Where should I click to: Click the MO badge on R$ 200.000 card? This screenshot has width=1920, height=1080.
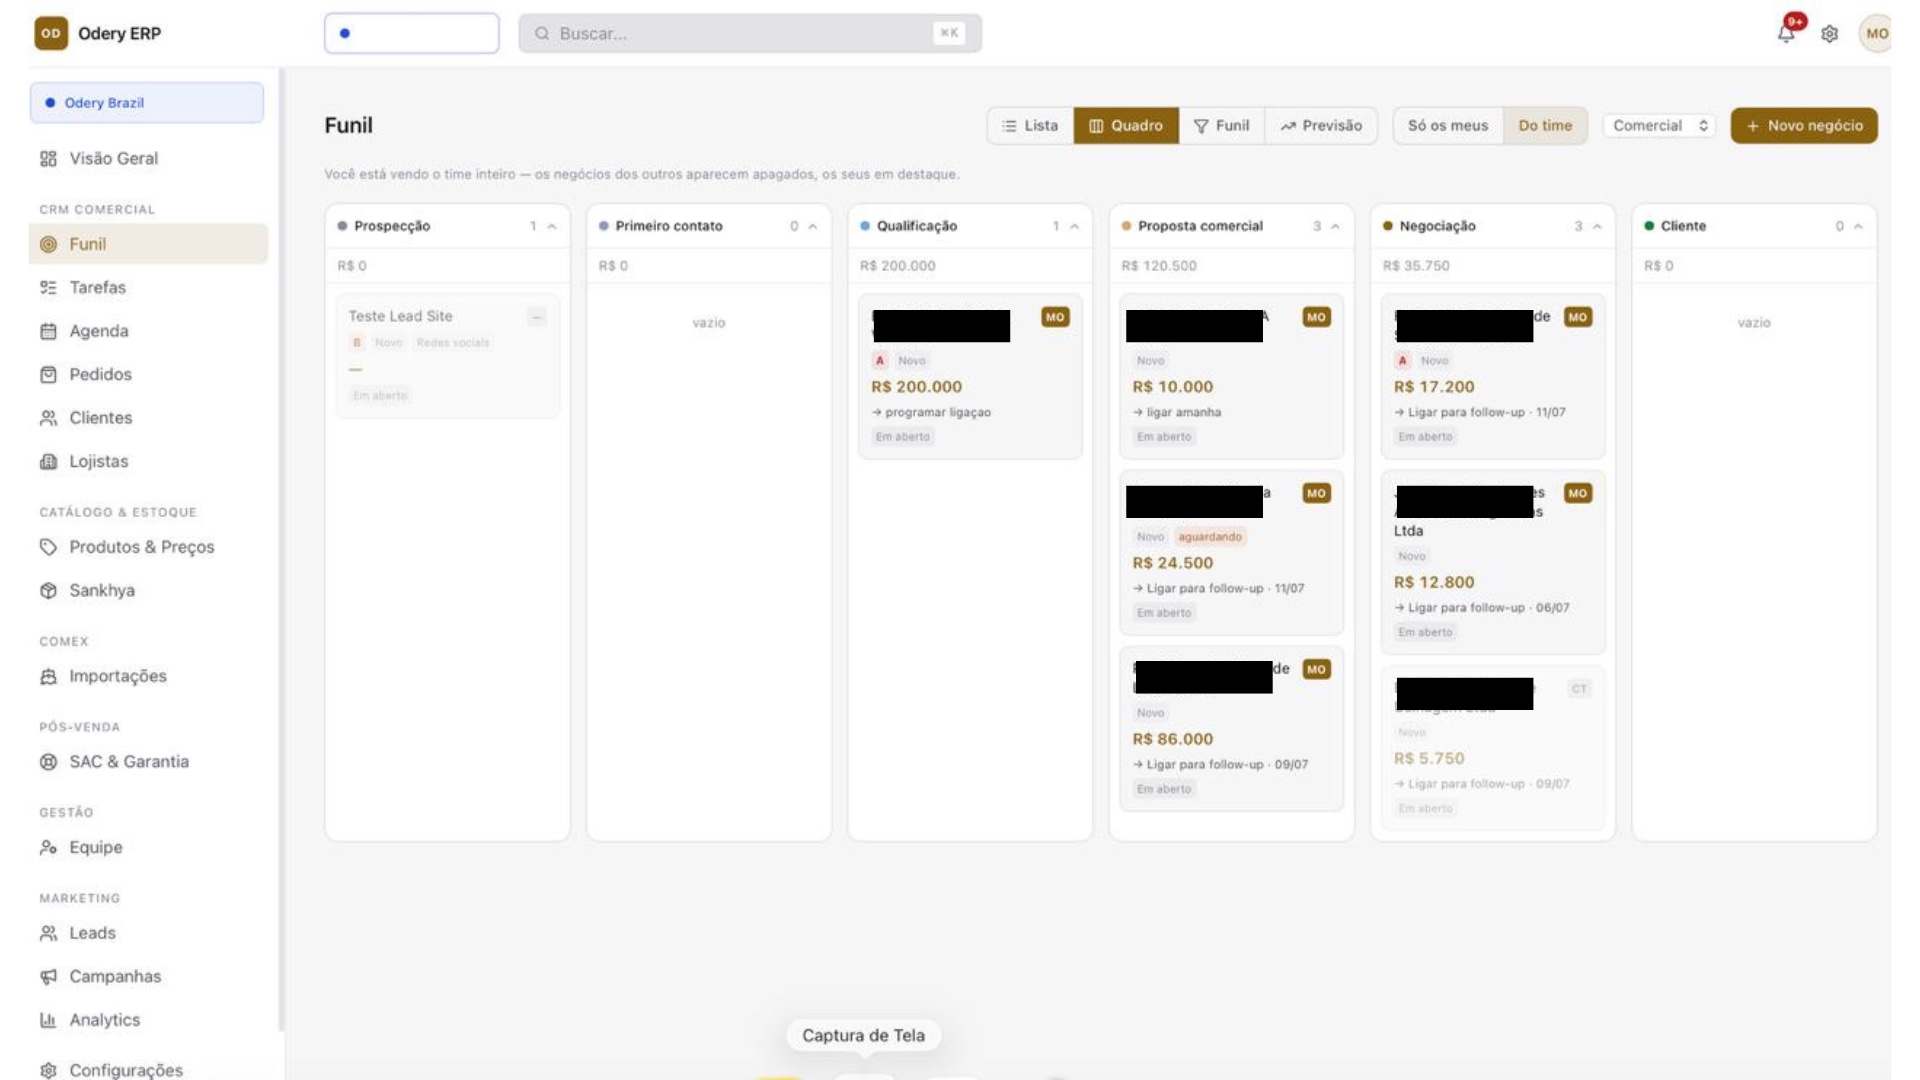[x=1055, y=317]
